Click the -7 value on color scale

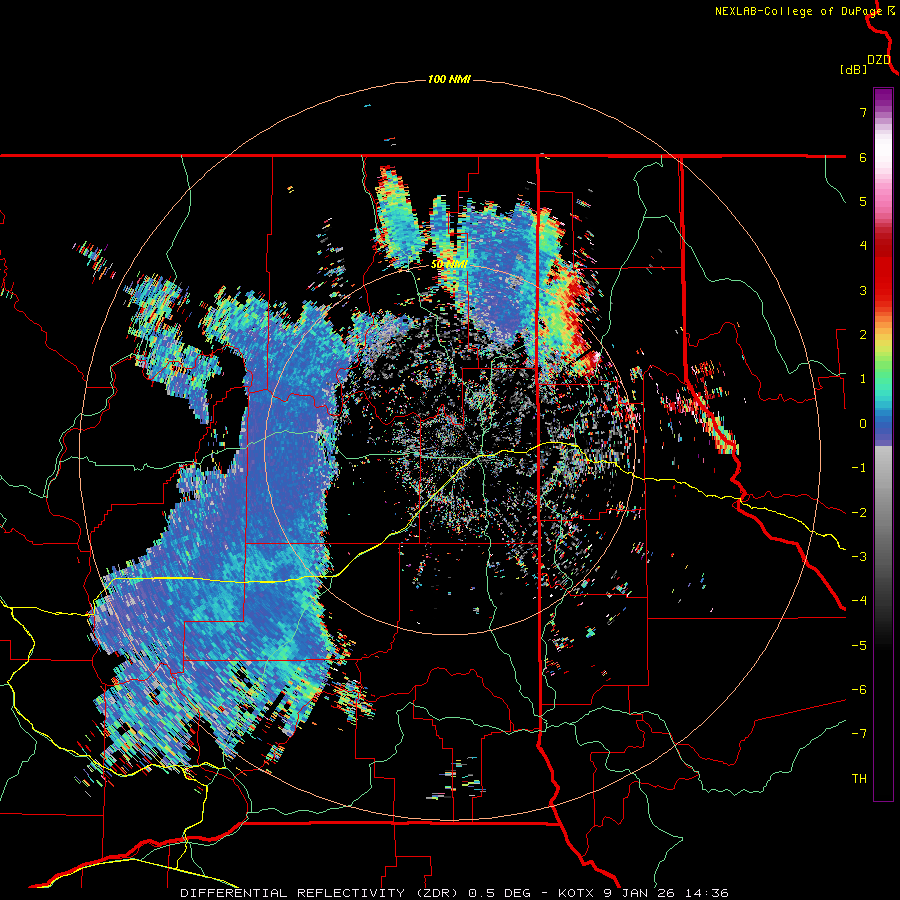click(x=859, y=734)
